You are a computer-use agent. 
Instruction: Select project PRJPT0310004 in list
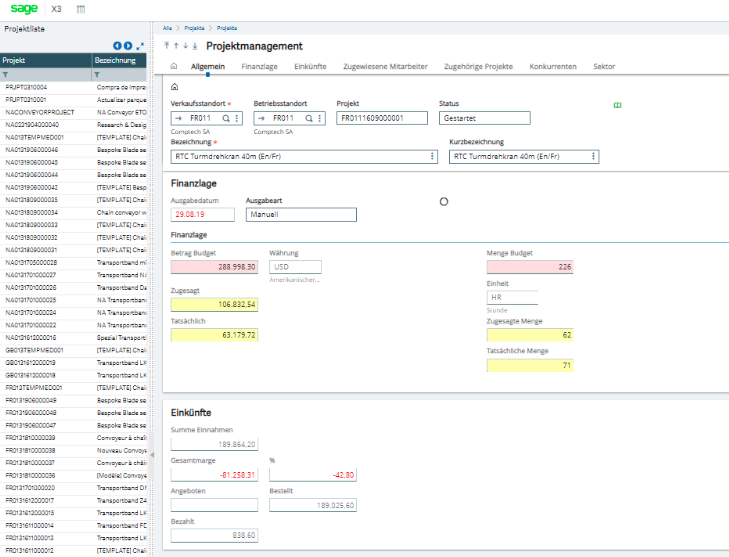[73, 87]
